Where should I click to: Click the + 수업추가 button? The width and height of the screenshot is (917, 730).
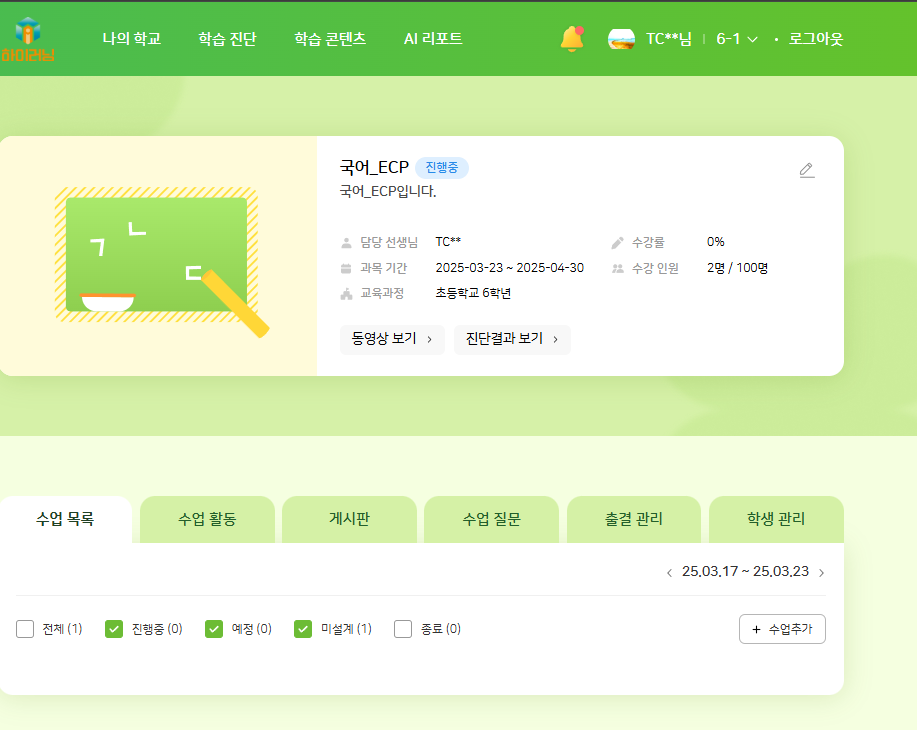(x=782, y=629)
